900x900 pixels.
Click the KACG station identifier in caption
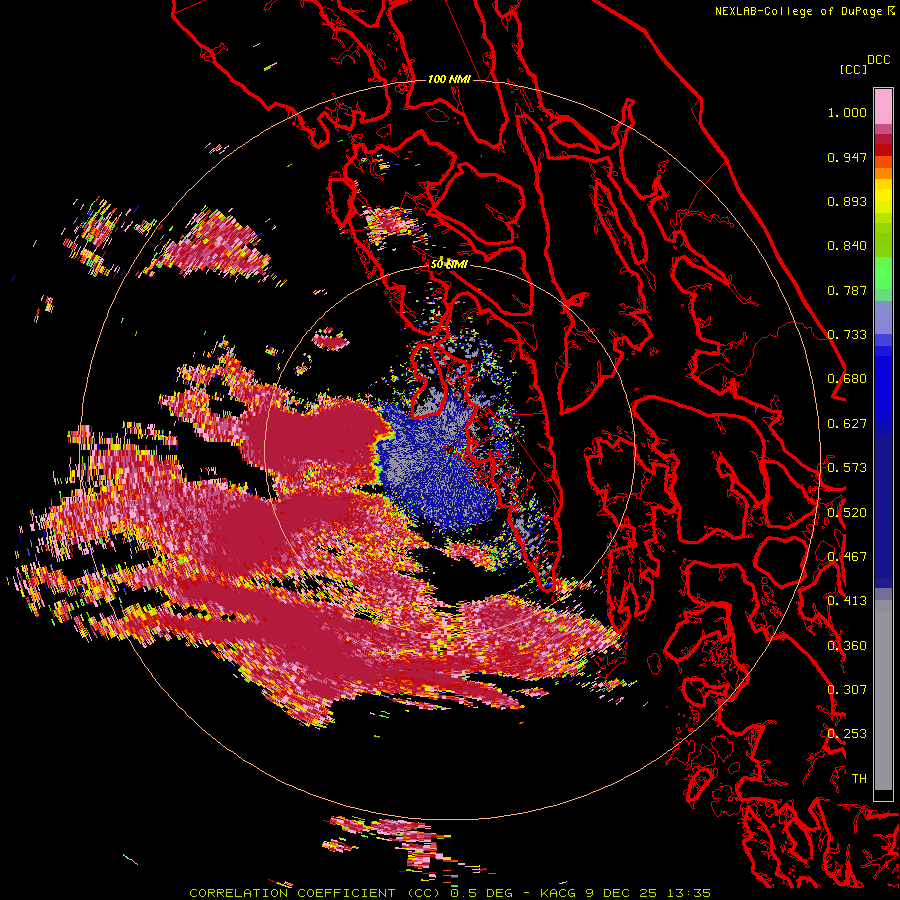[x=560, y=893]
